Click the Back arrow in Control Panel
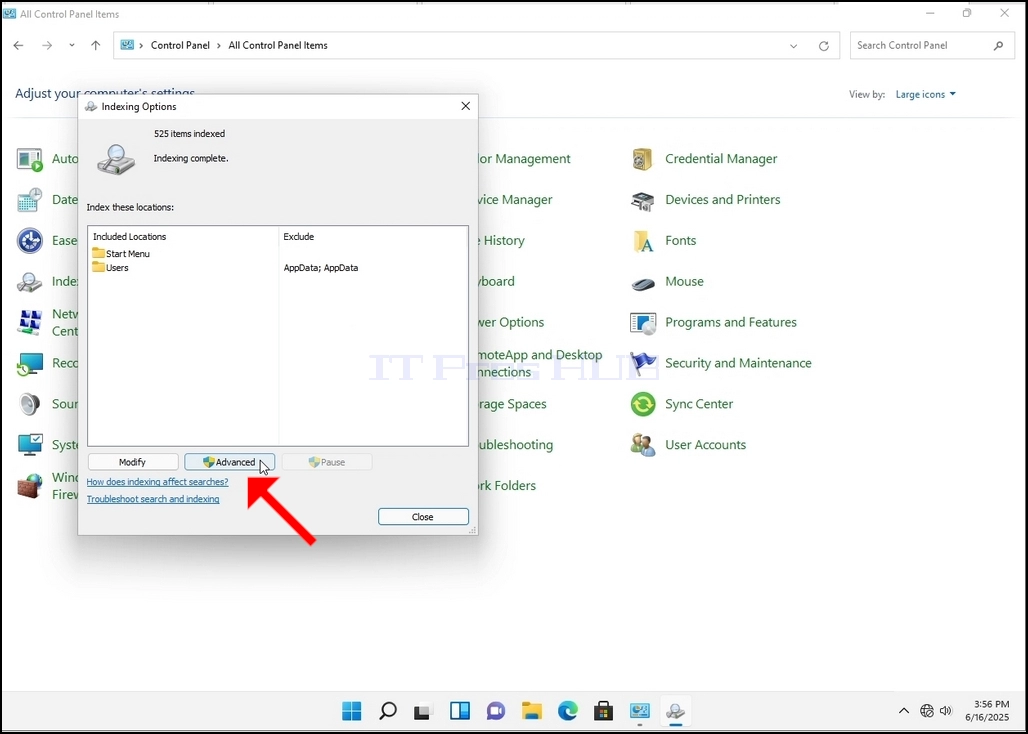 [x=18, y=45]
